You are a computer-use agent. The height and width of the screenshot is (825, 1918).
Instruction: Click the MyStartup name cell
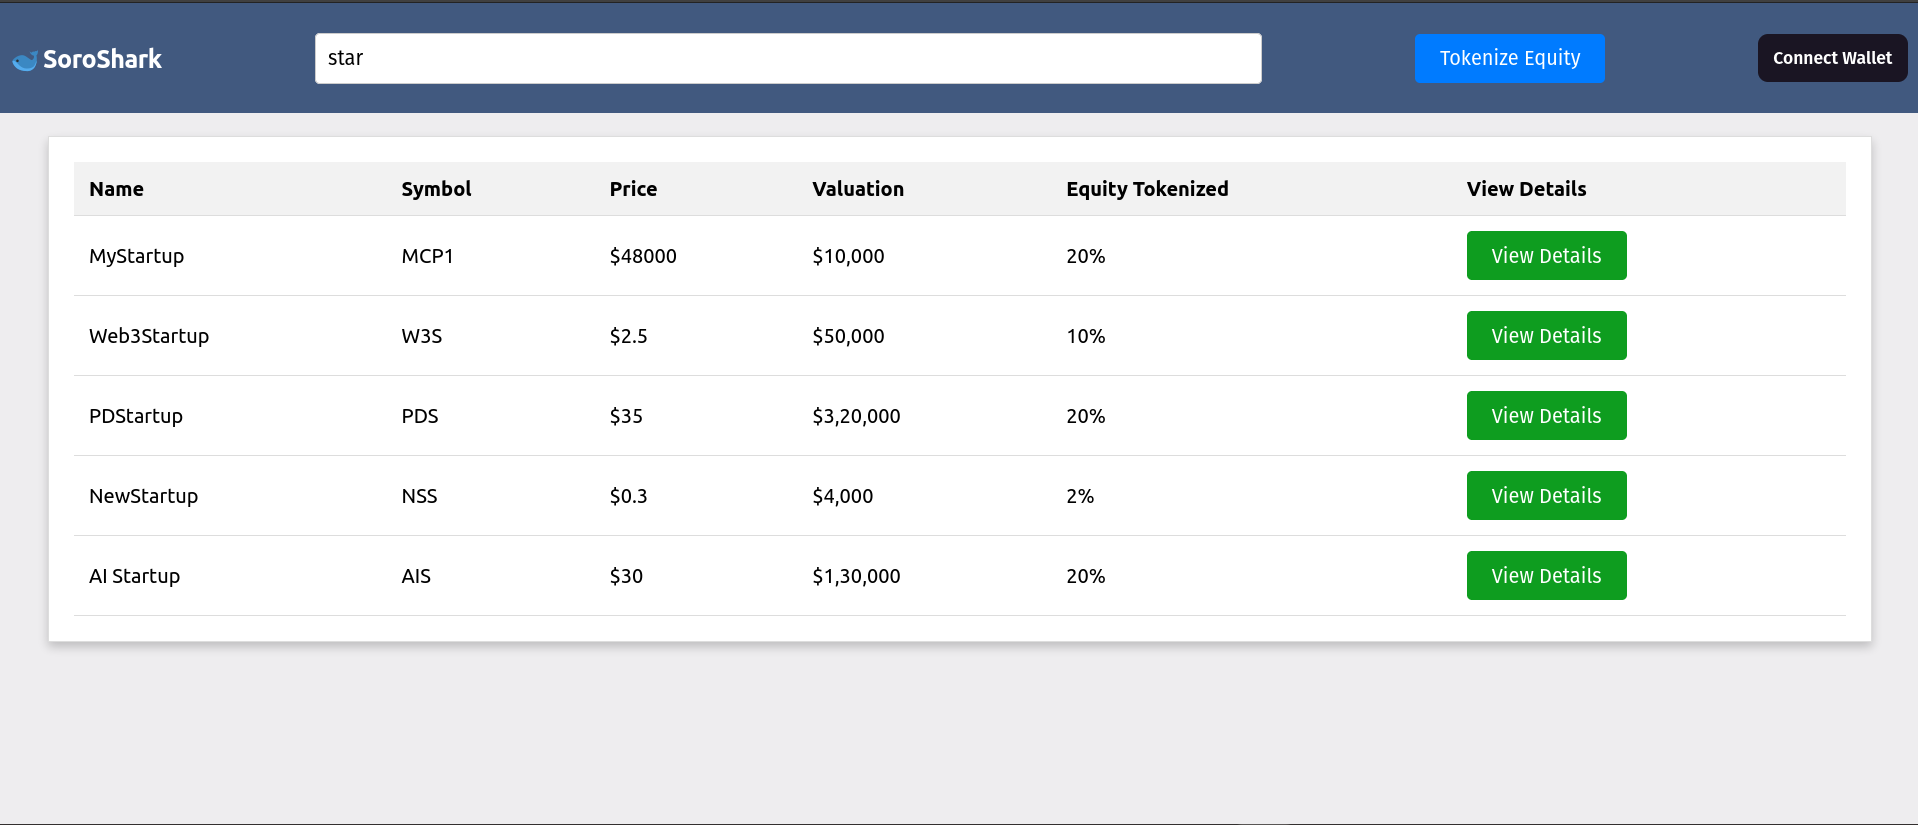pos(136,256)
